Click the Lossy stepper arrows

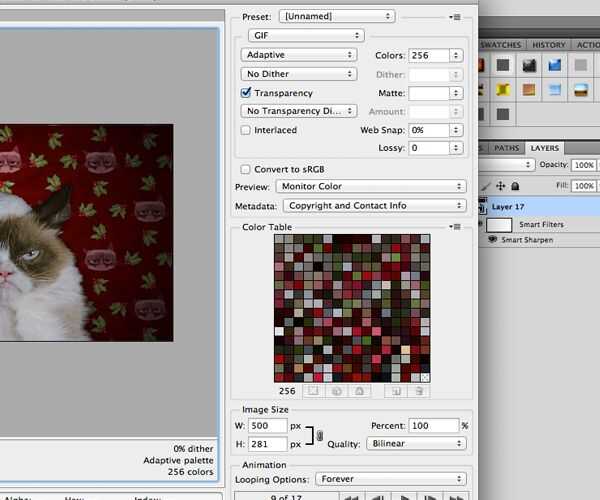coord(456,148)
